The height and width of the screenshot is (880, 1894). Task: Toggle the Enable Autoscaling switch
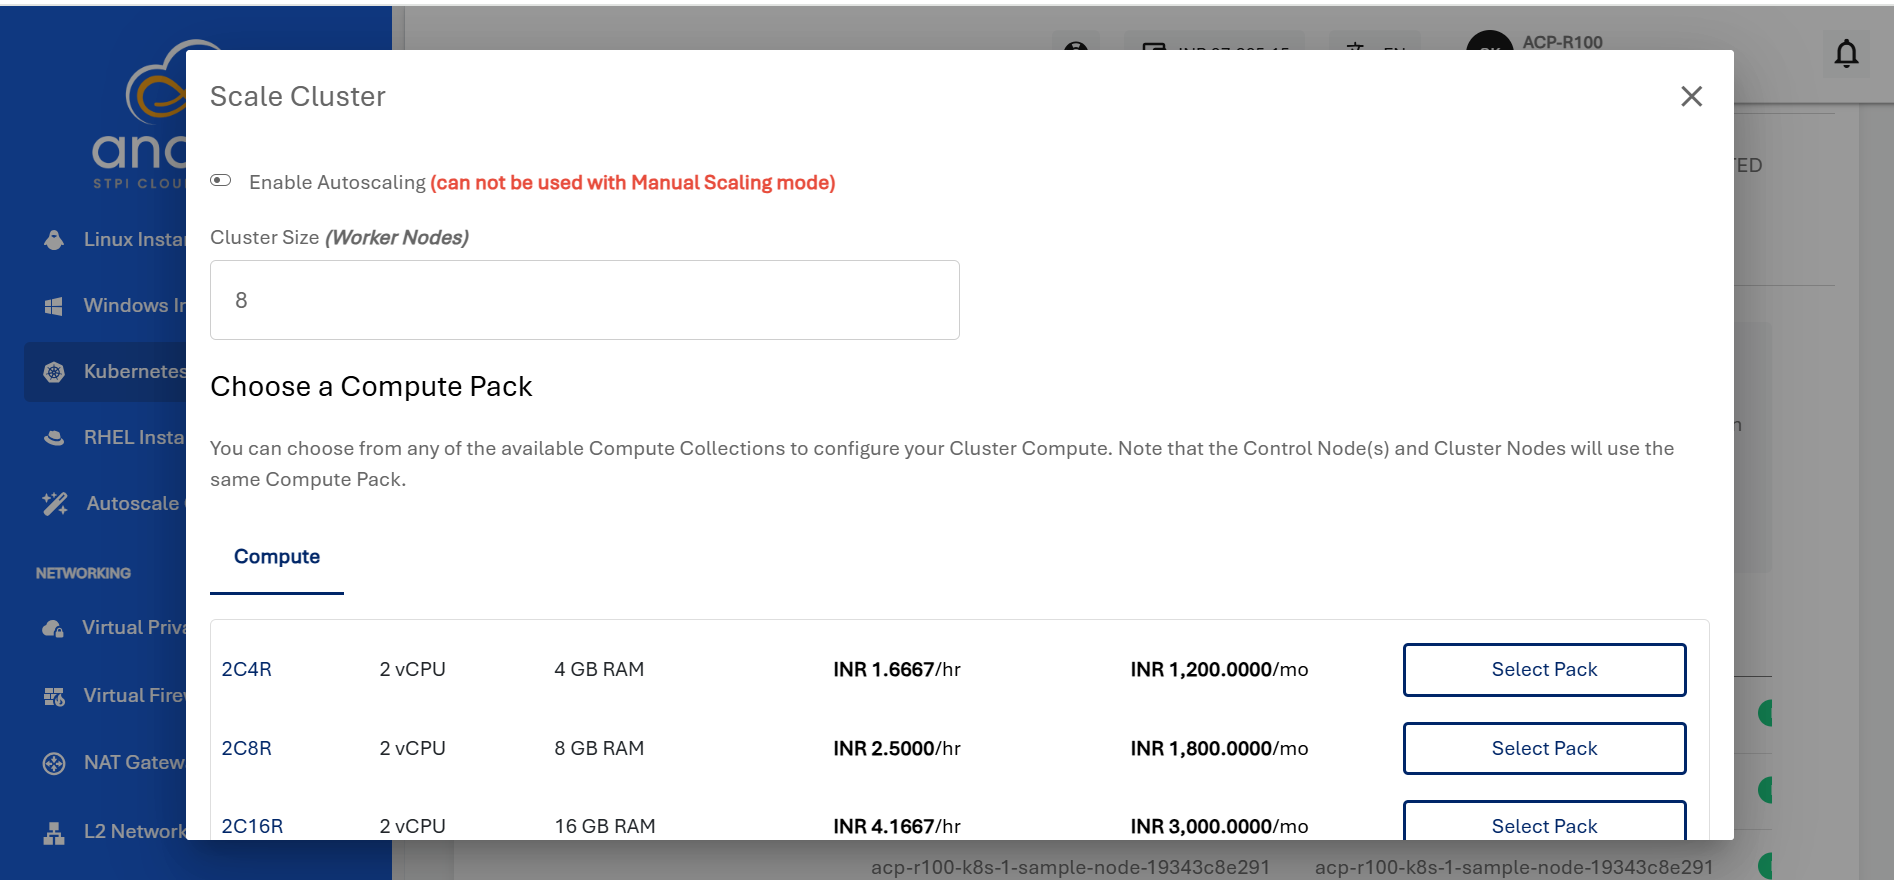221,181
